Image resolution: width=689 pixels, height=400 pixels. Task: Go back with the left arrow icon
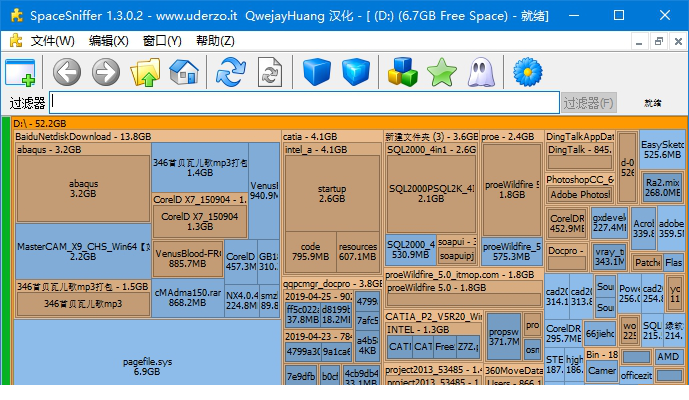click(x=67, y=72)
